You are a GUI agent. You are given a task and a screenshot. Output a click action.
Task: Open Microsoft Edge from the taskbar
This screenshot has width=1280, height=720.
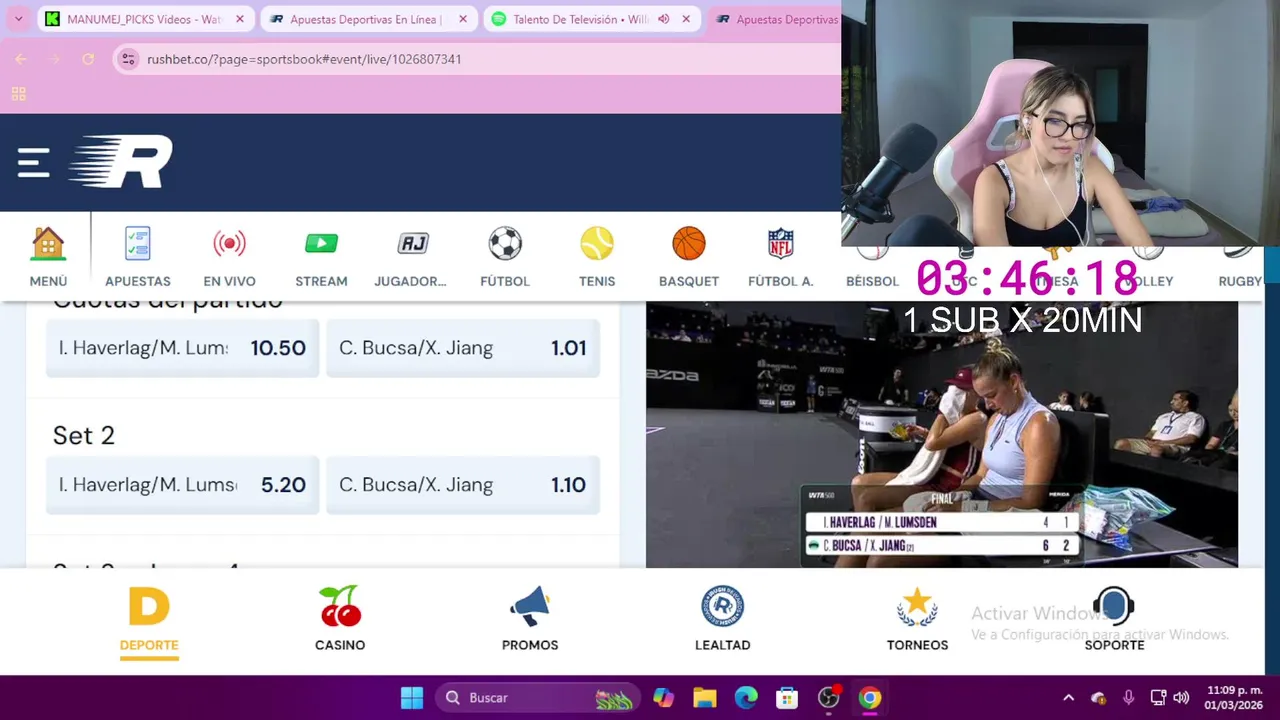746,698
